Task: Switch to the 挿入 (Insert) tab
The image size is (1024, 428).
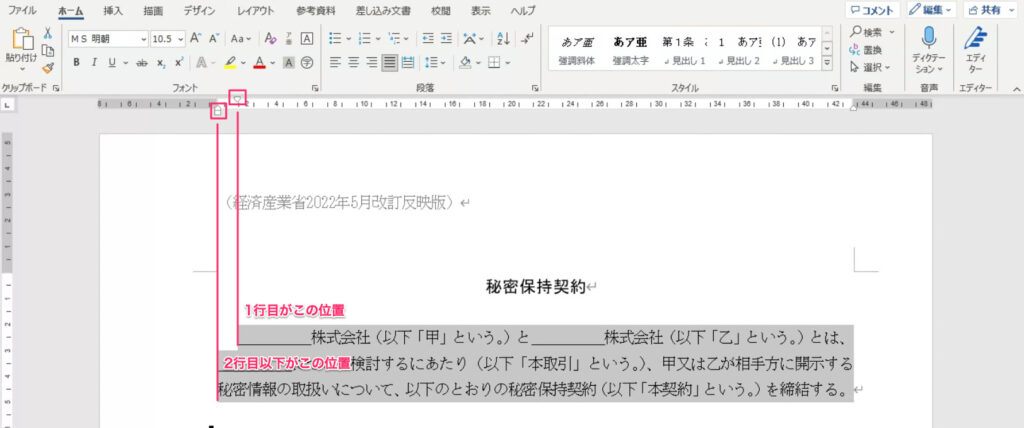Action: pyautogui.click(x=113, y=10)
